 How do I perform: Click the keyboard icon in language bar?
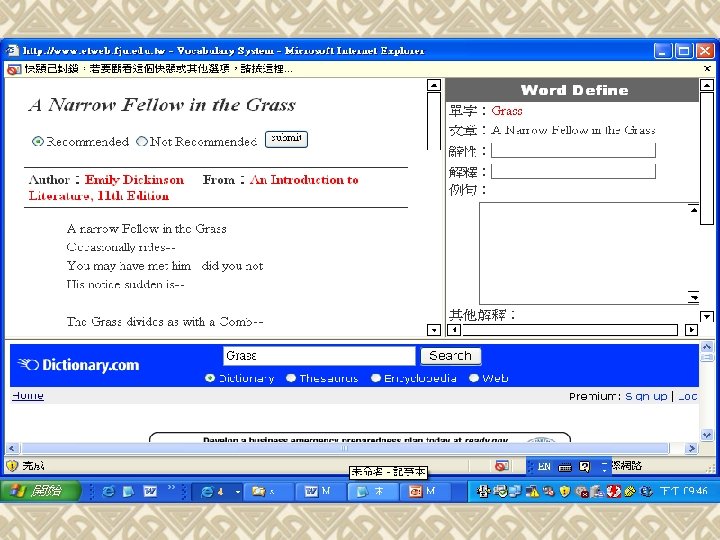pyautogui.click(x=565, y=467)
